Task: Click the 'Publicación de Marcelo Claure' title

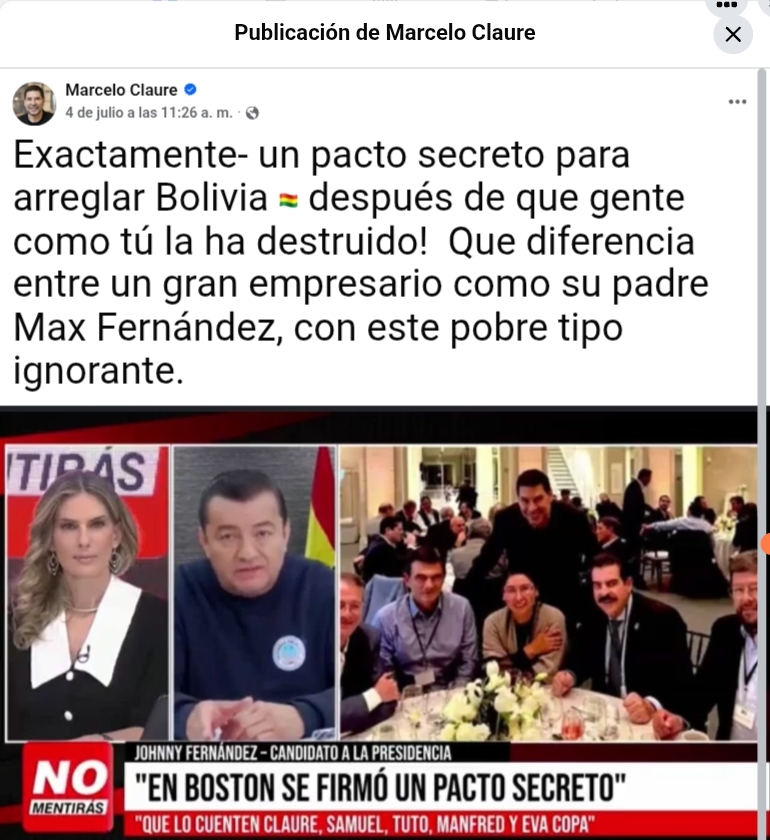Action: 385,33
